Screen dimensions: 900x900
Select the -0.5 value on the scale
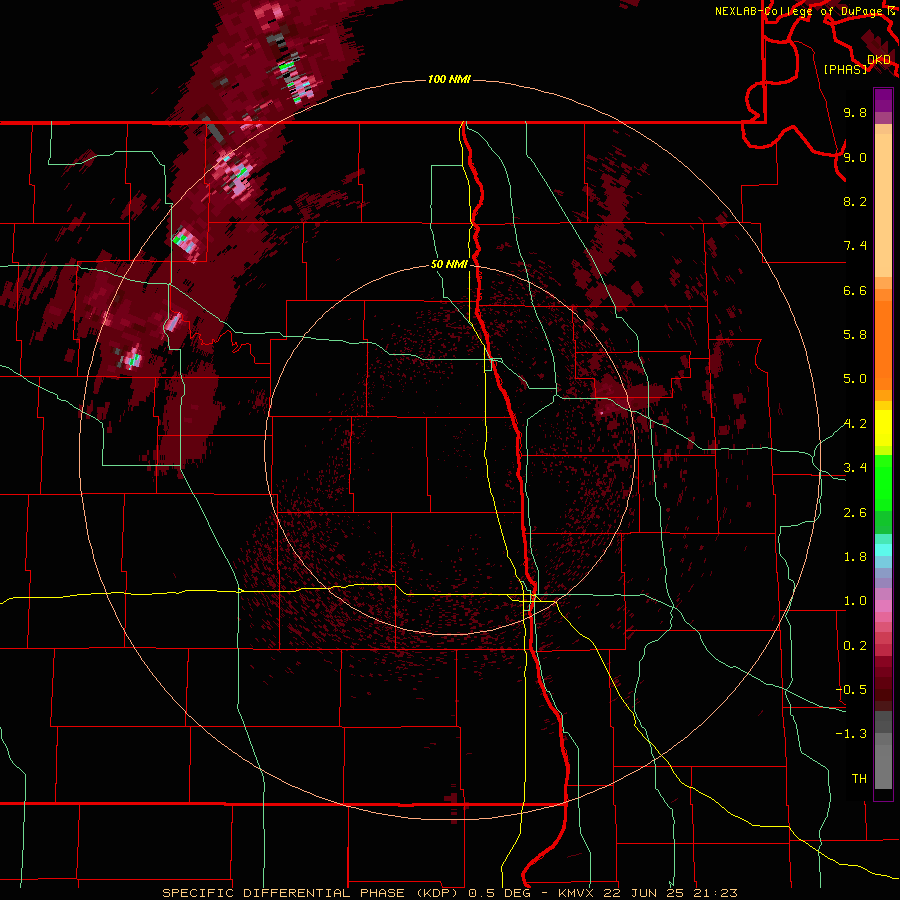click(x=851, y=690)
